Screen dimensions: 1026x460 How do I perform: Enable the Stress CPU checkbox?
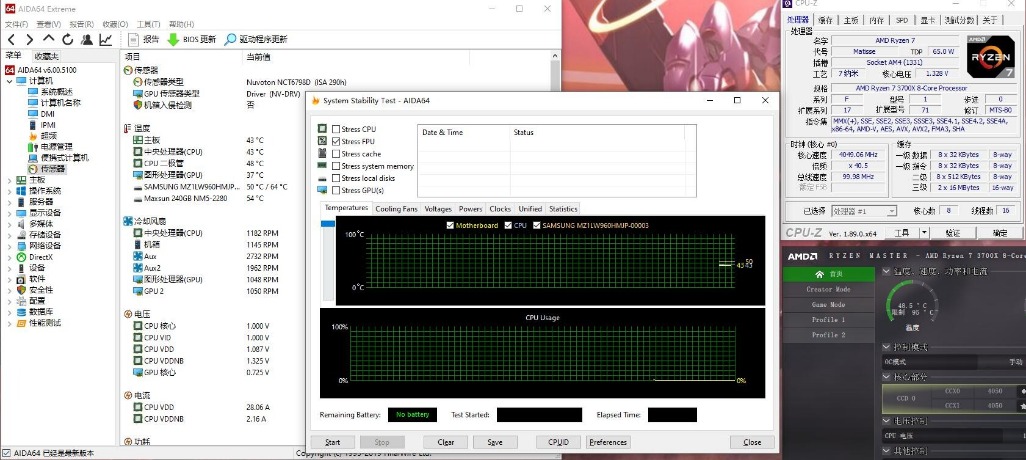pyautogui.click(x=336, y=130)
